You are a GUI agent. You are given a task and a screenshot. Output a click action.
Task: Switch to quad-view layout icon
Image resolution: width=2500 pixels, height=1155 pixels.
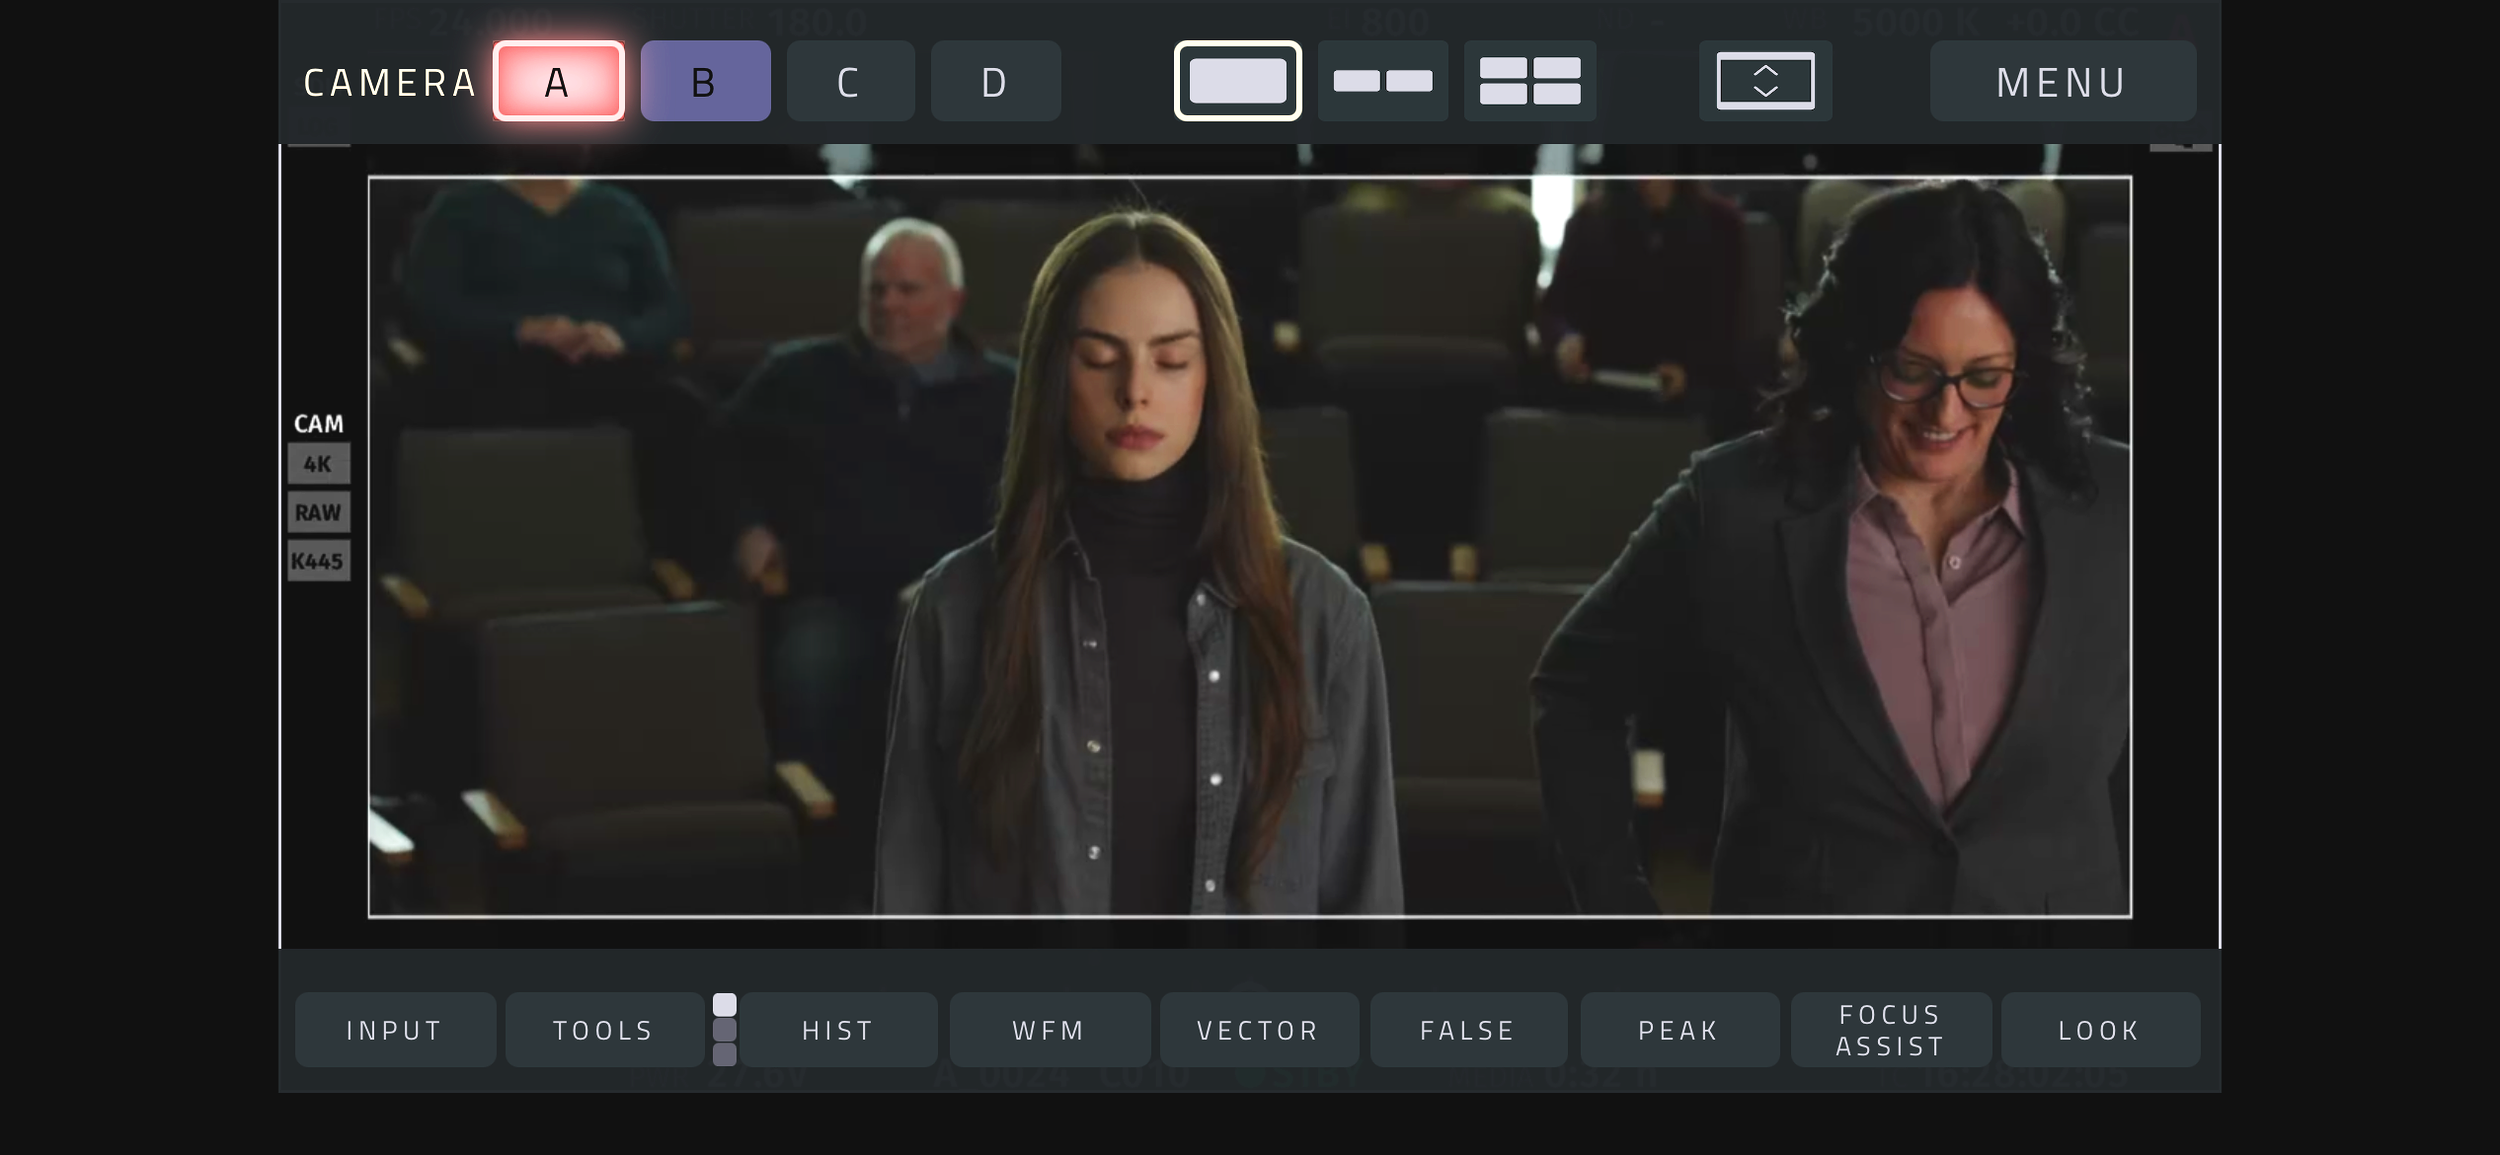(x=1529, y=81)
